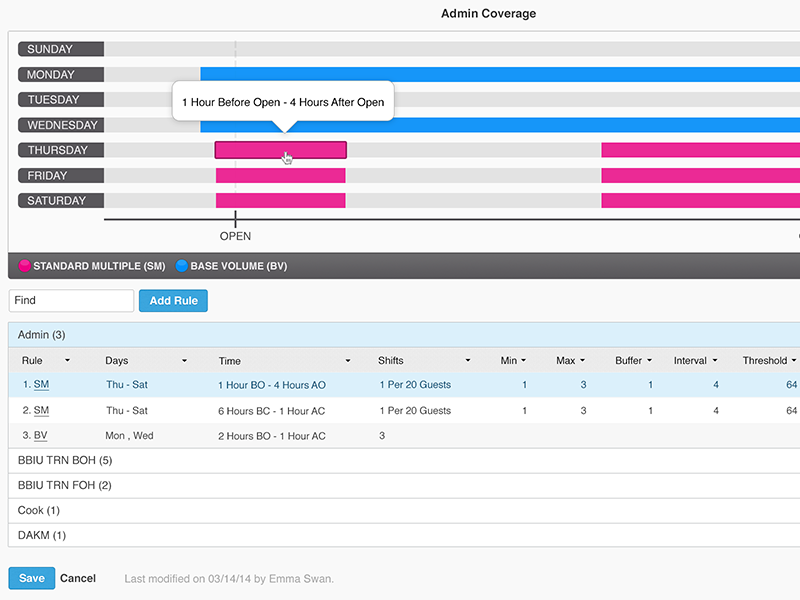The image size is (800, 600).
Task: Save the coverage changes
Action: pos(31,578)
